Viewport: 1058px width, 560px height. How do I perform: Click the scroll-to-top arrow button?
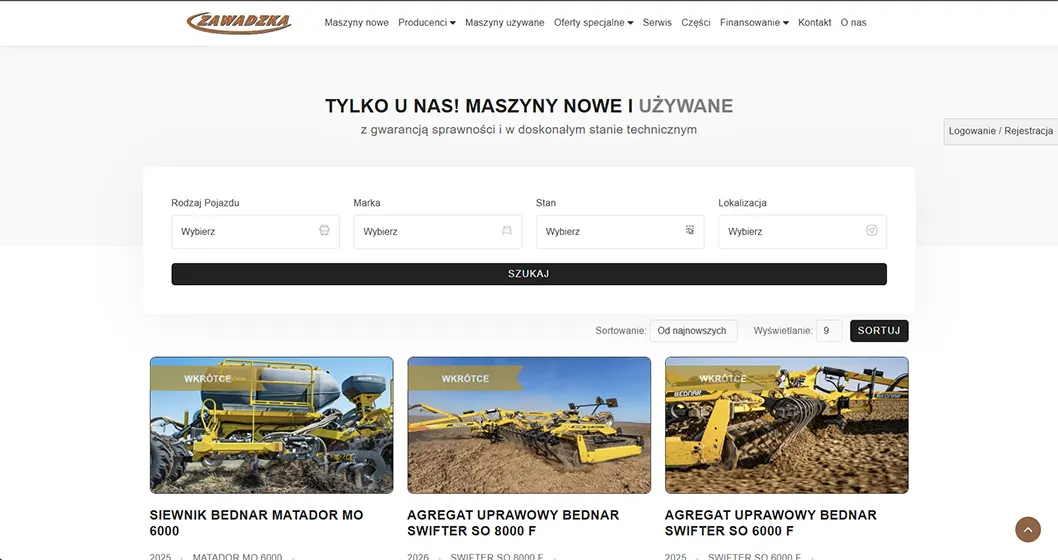1028,530
